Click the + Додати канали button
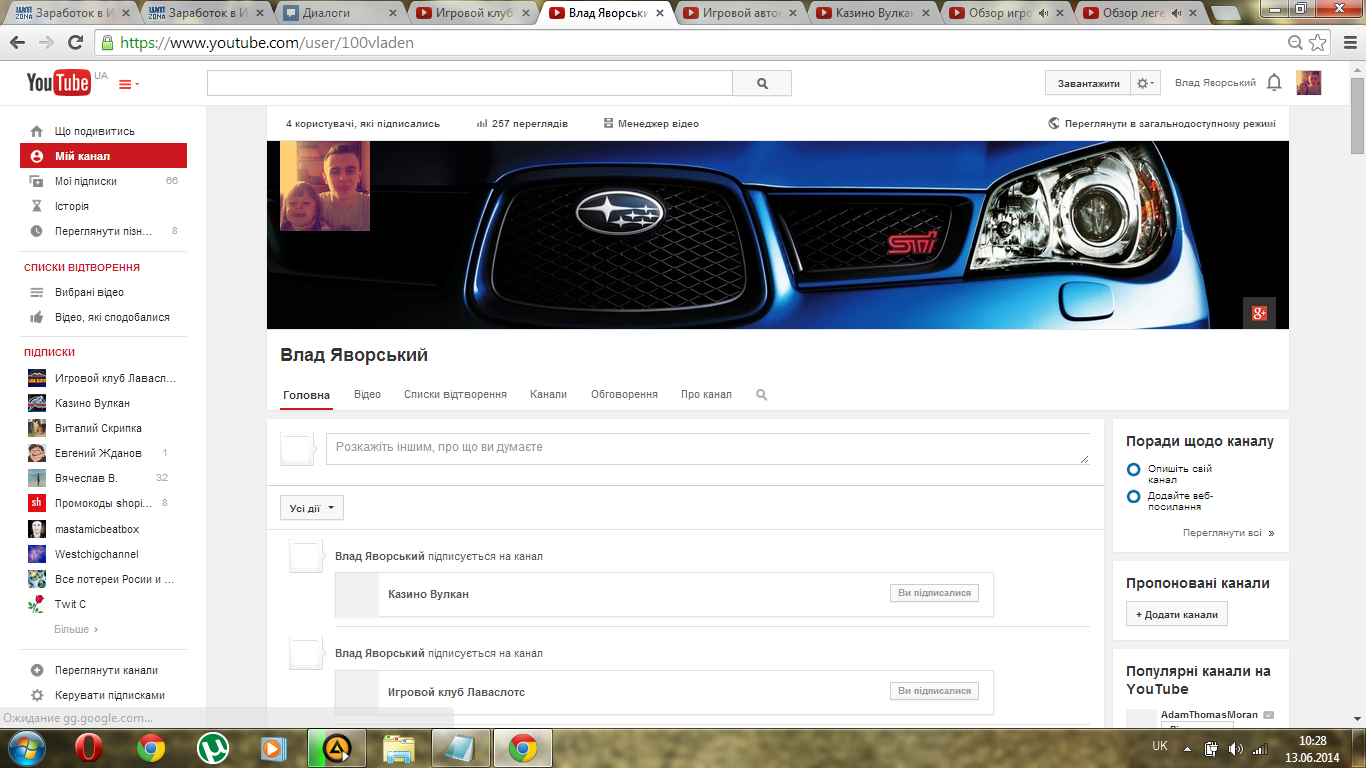Image resolution: width=1366 pixels, height=768 pixels. [1177, 614]
